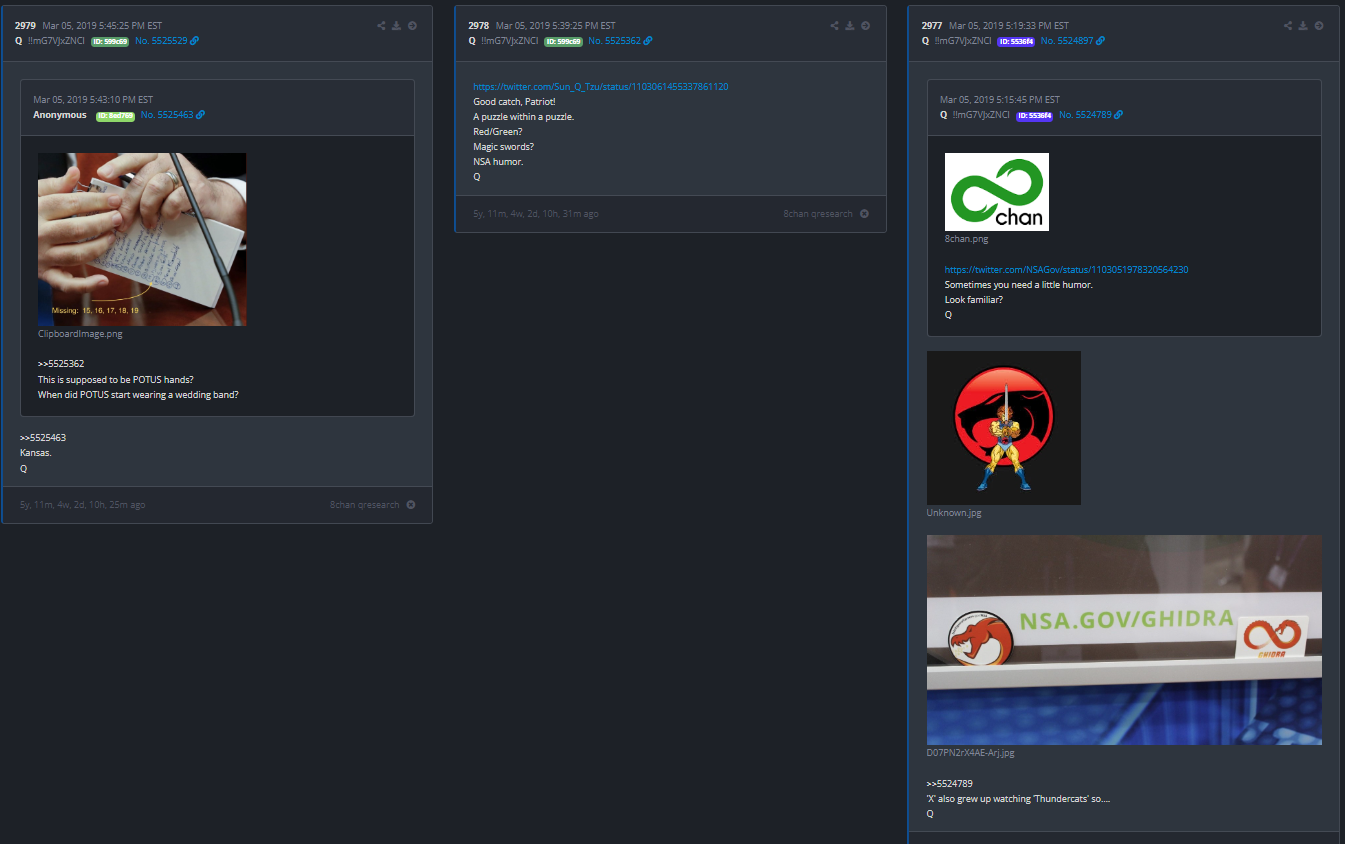1345x844 pixels.
Task: Click the D07PN2rX4AE-Arj.jpg file name
Action: pos(971,753)
